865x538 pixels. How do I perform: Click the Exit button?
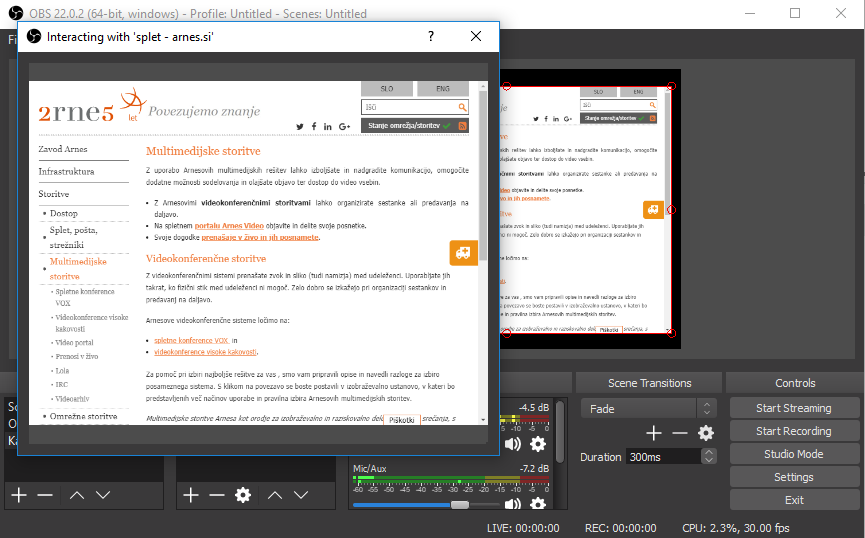click(794, 500)
